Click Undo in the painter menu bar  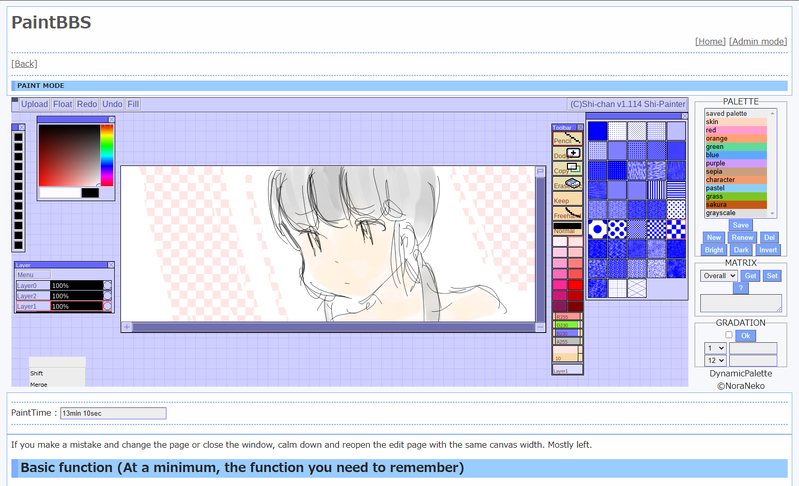coord(112,104)
